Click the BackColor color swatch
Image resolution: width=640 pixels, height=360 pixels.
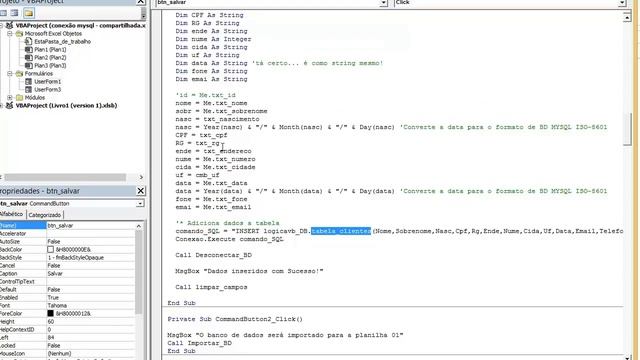[x=50, y=249]
